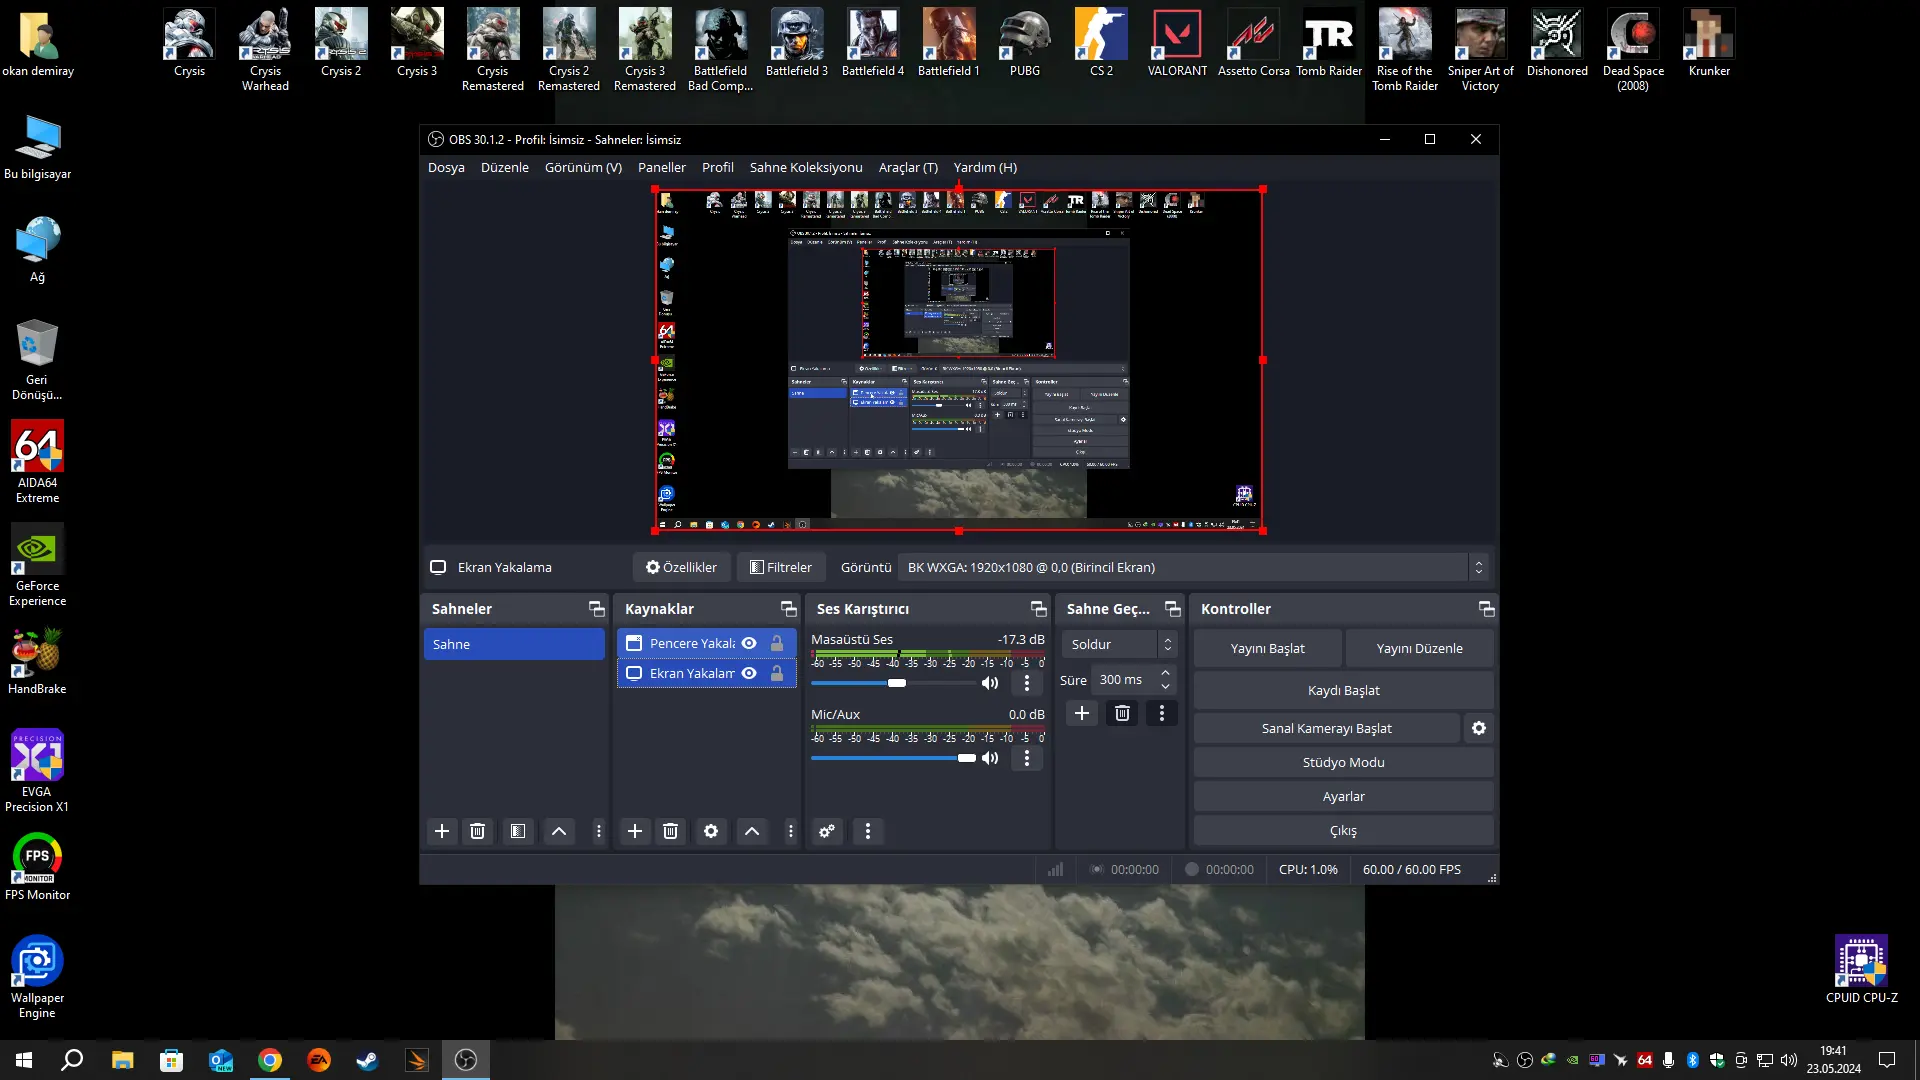1920x1080 pixels.
Task: Open Paneller menu
Action: [x=662, y=167]
